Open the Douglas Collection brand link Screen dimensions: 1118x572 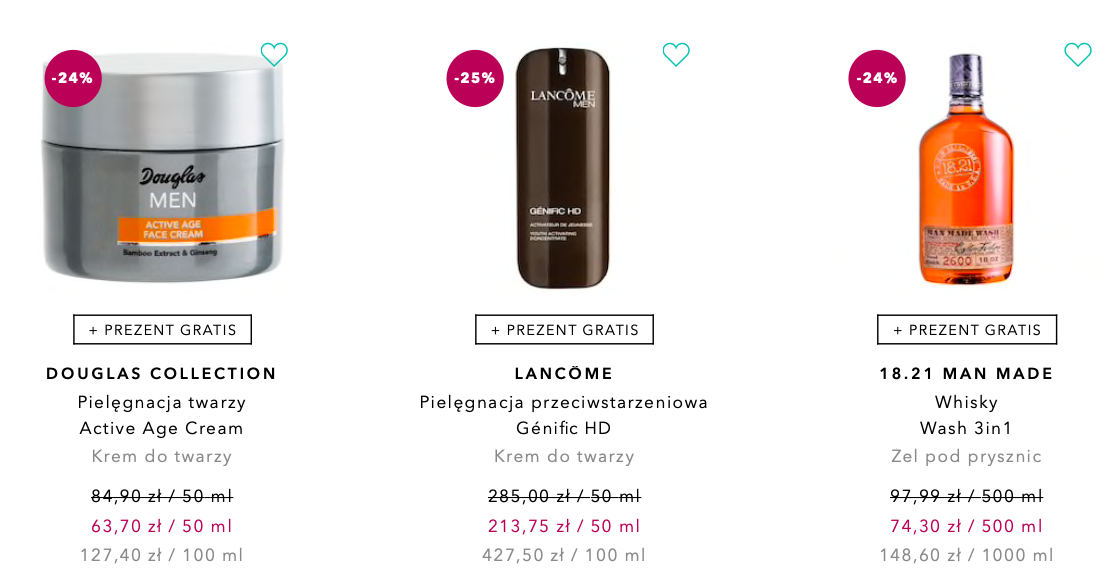click(x=162, y=374)
